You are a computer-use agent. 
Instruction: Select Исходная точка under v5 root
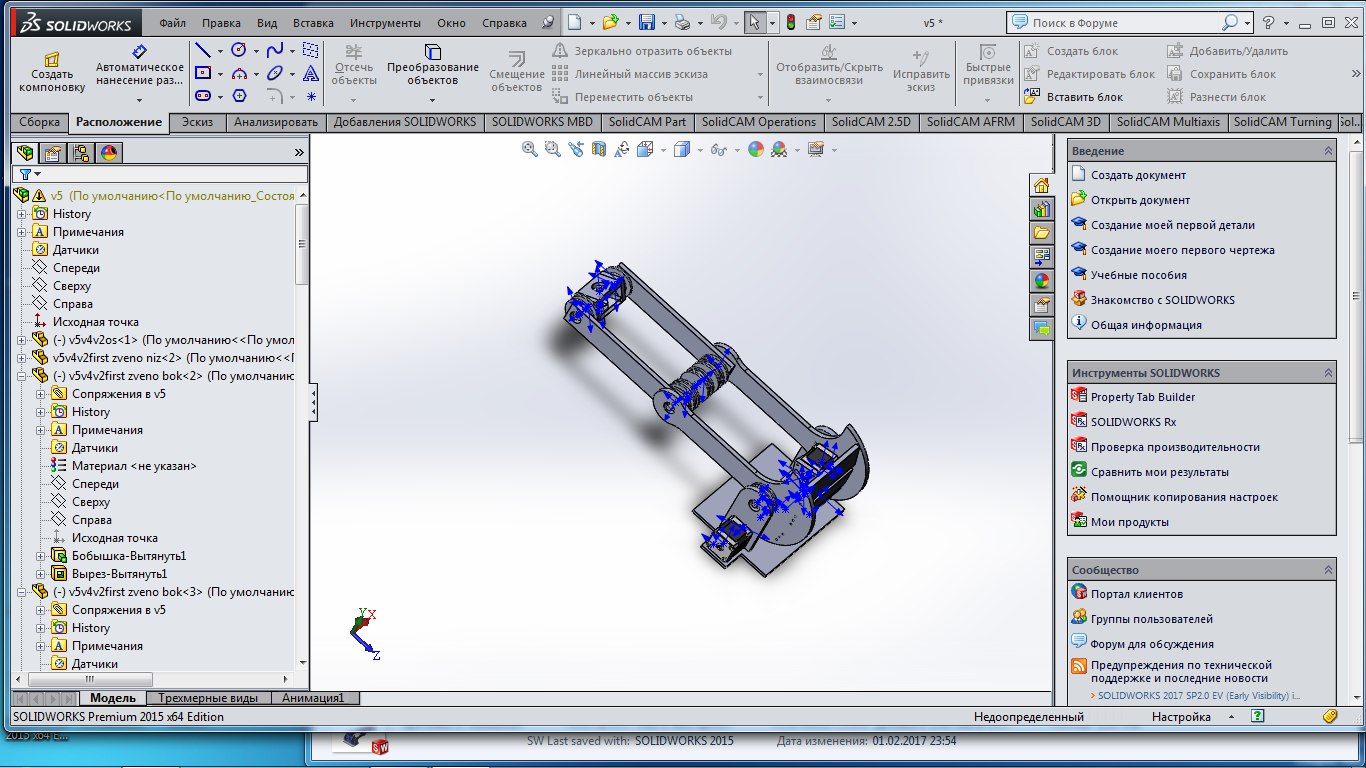(96, 322)
